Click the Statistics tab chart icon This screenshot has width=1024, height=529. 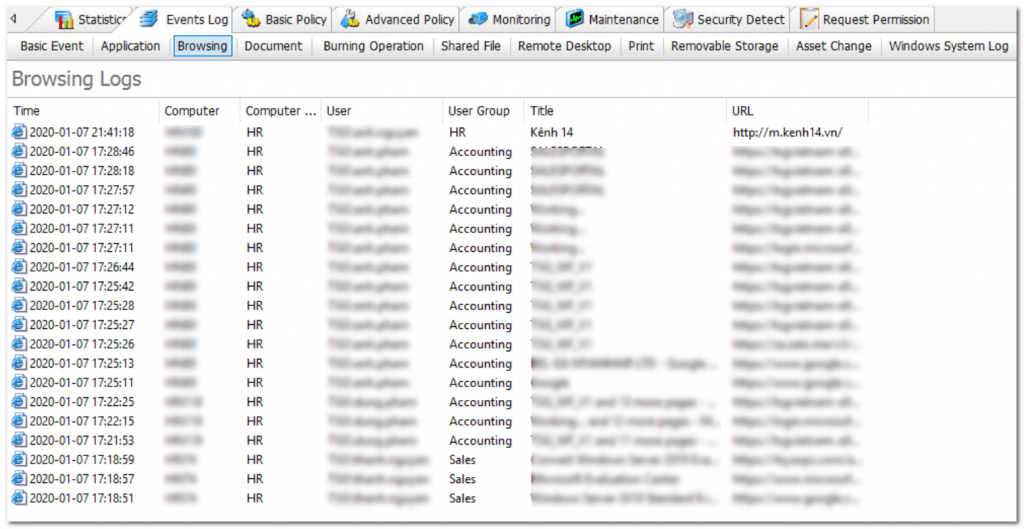(x=64, y=20)
